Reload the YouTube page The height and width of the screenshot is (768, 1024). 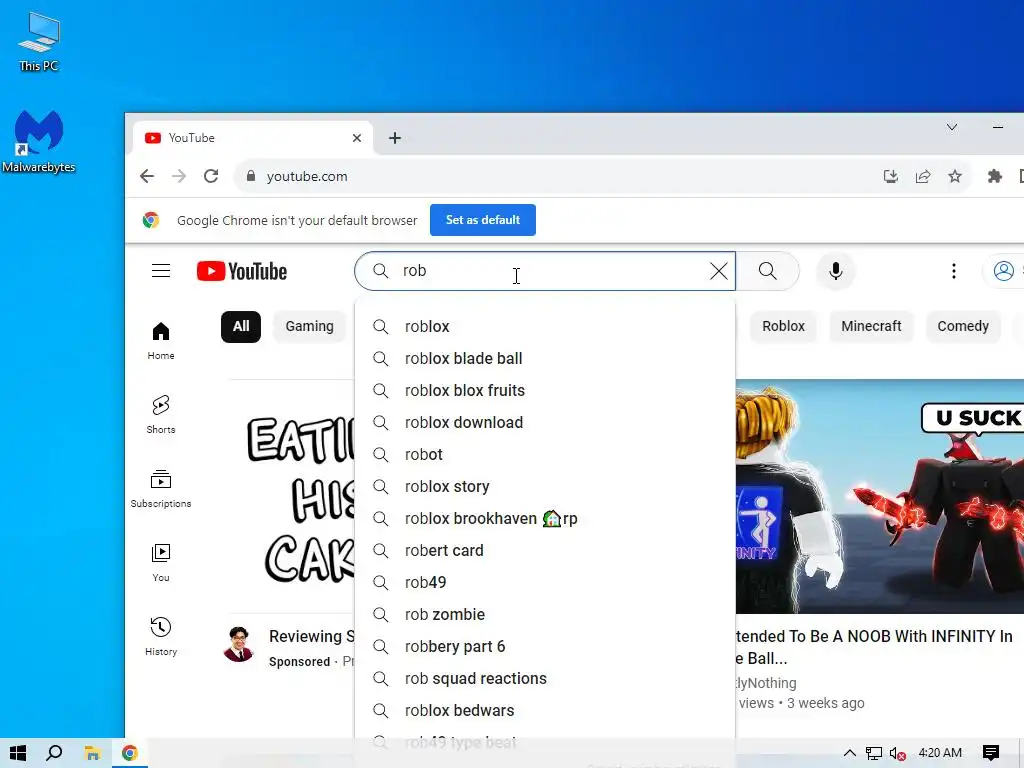[211, 176]
